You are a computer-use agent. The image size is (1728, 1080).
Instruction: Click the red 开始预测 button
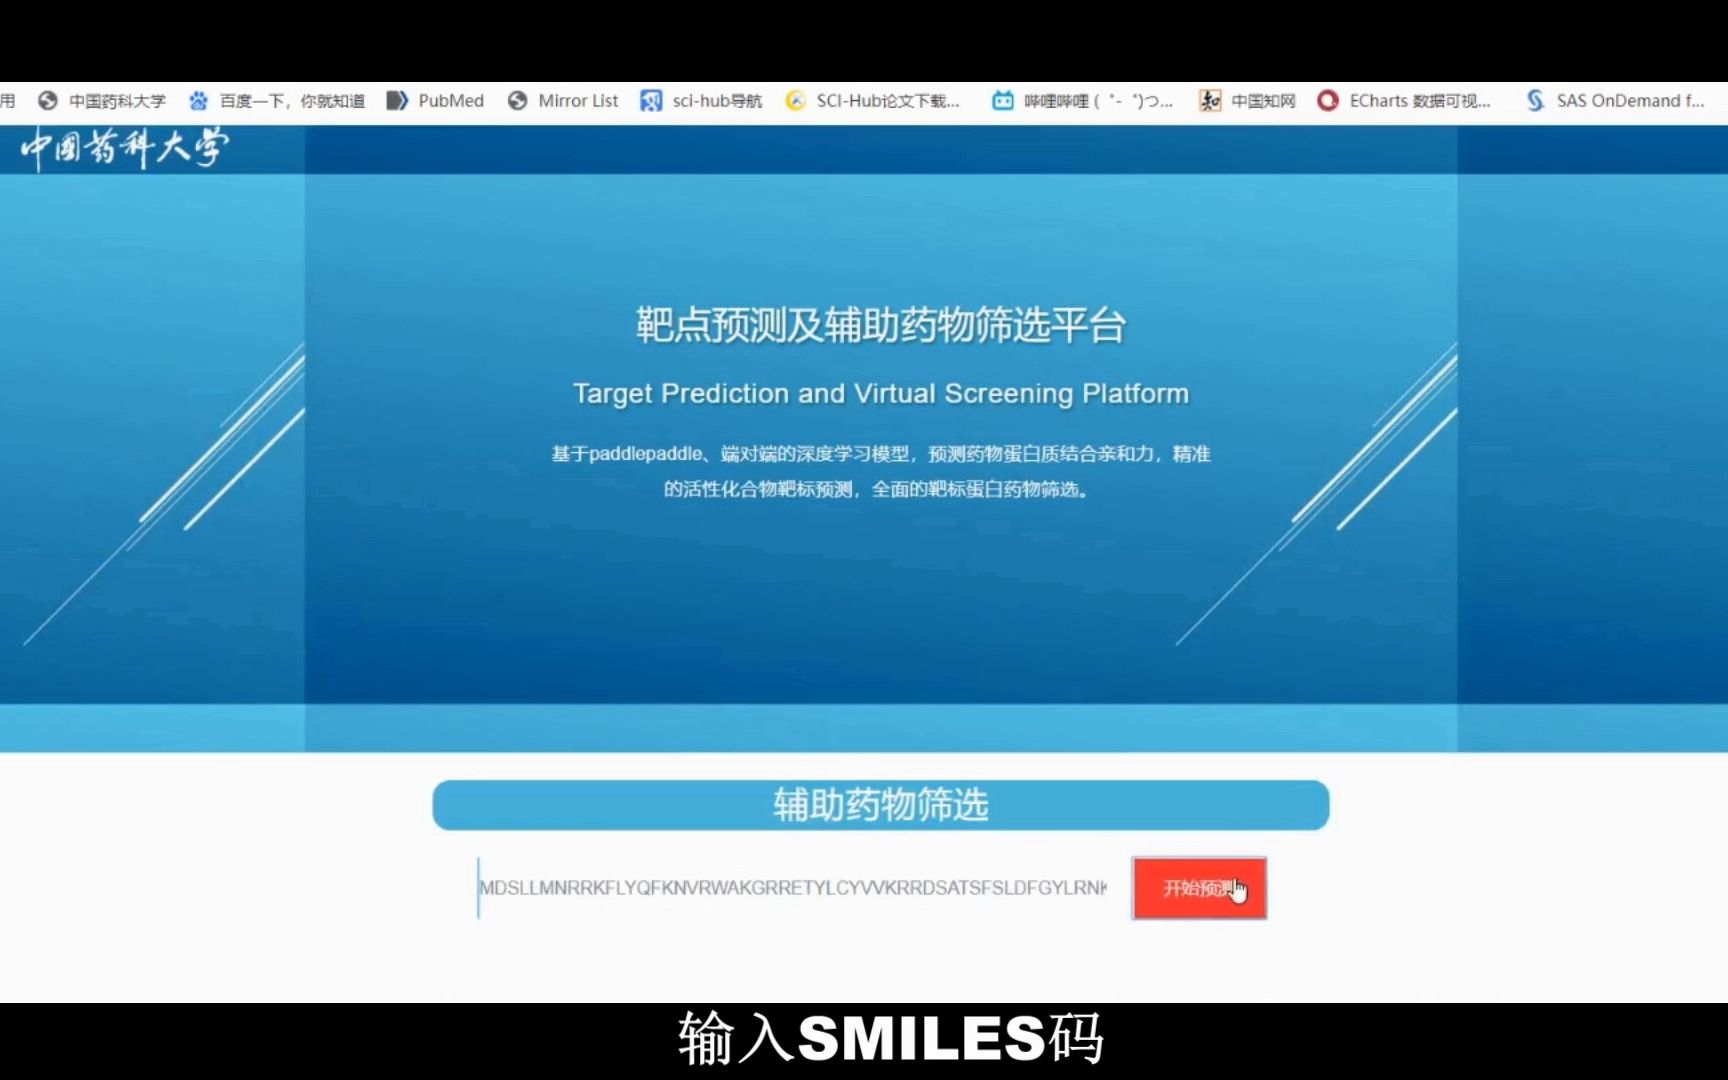click(x=1200, y=888)
